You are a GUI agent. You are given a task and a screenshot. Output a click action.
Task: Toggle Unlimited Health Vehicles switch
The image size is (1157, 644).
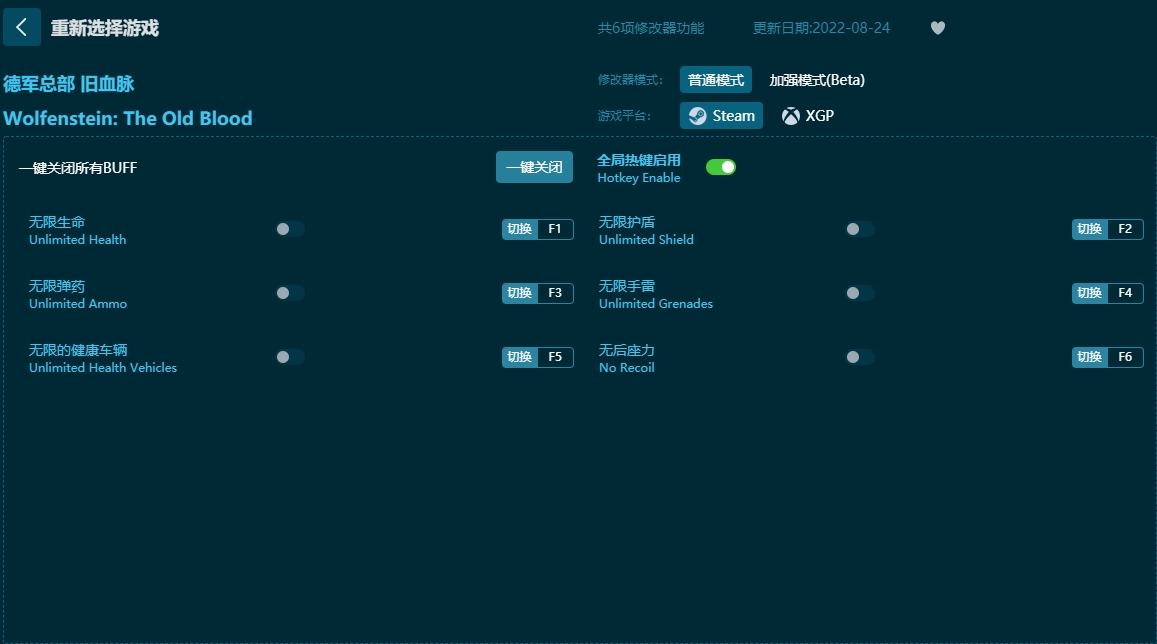click(x=290, y=357)
